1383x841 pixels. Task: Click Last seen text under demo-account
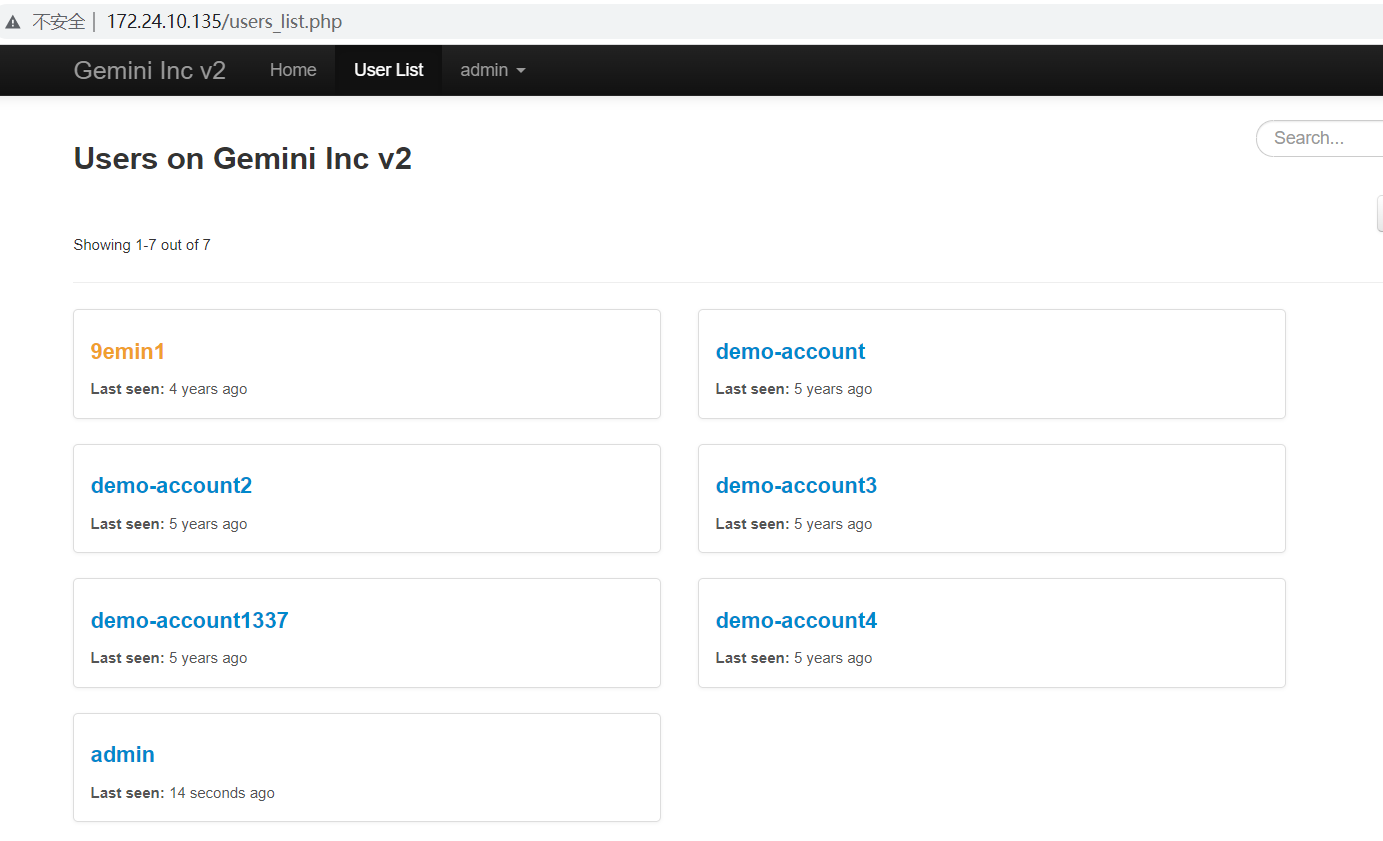pyautogui.click(x=794, y=389)
